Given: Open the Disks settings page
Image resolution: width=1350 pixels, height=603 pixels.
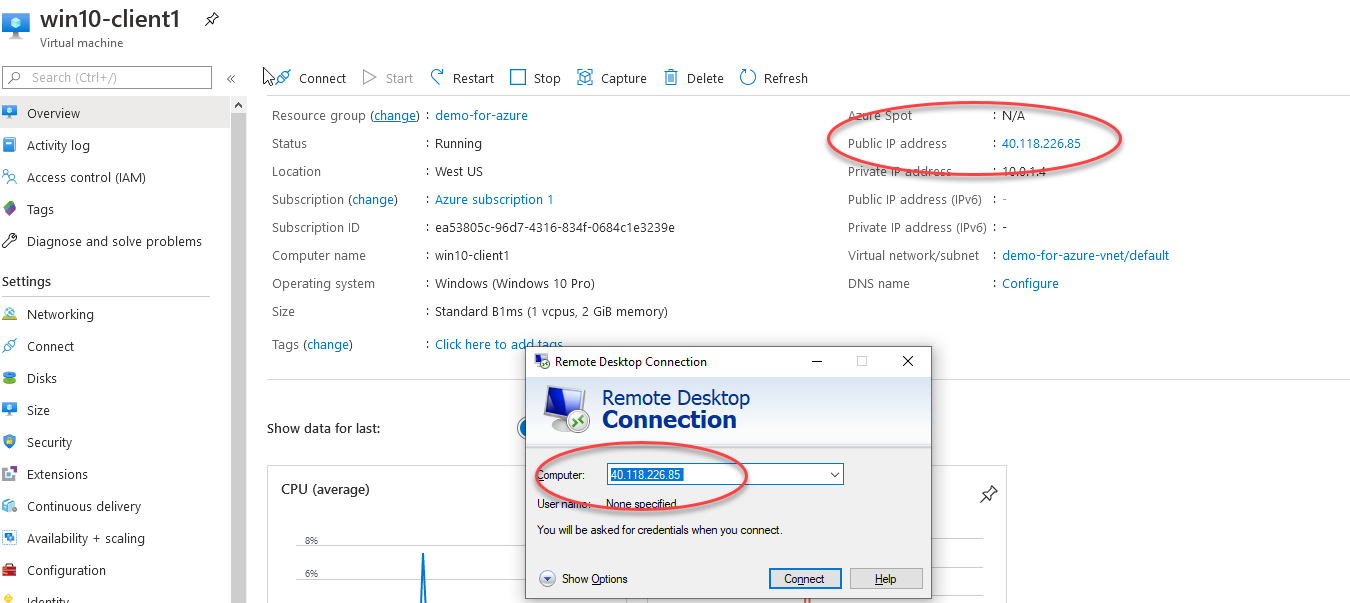Looking at the screenshot, I should pos(115,378).
